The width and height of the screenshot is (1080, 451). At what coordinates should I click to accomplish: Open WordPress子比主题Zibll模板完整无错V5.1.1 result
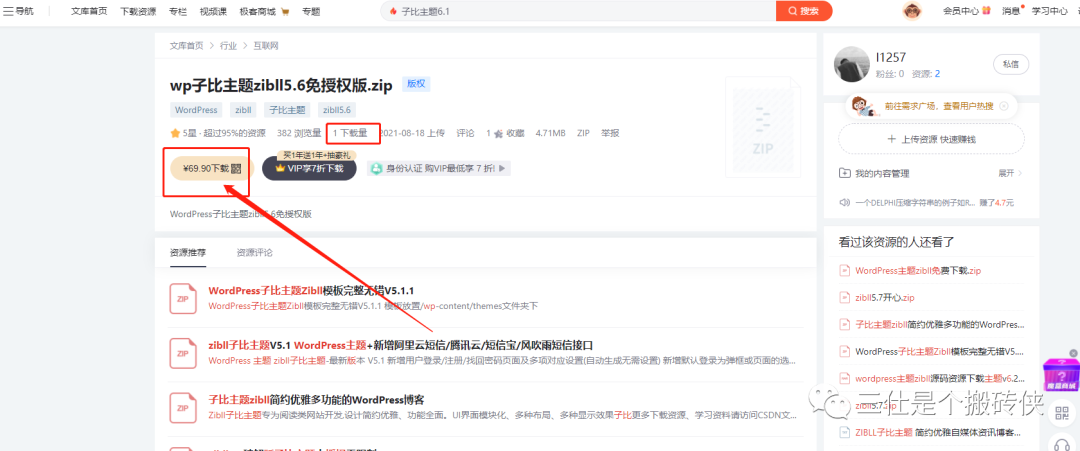pos(311,290)
